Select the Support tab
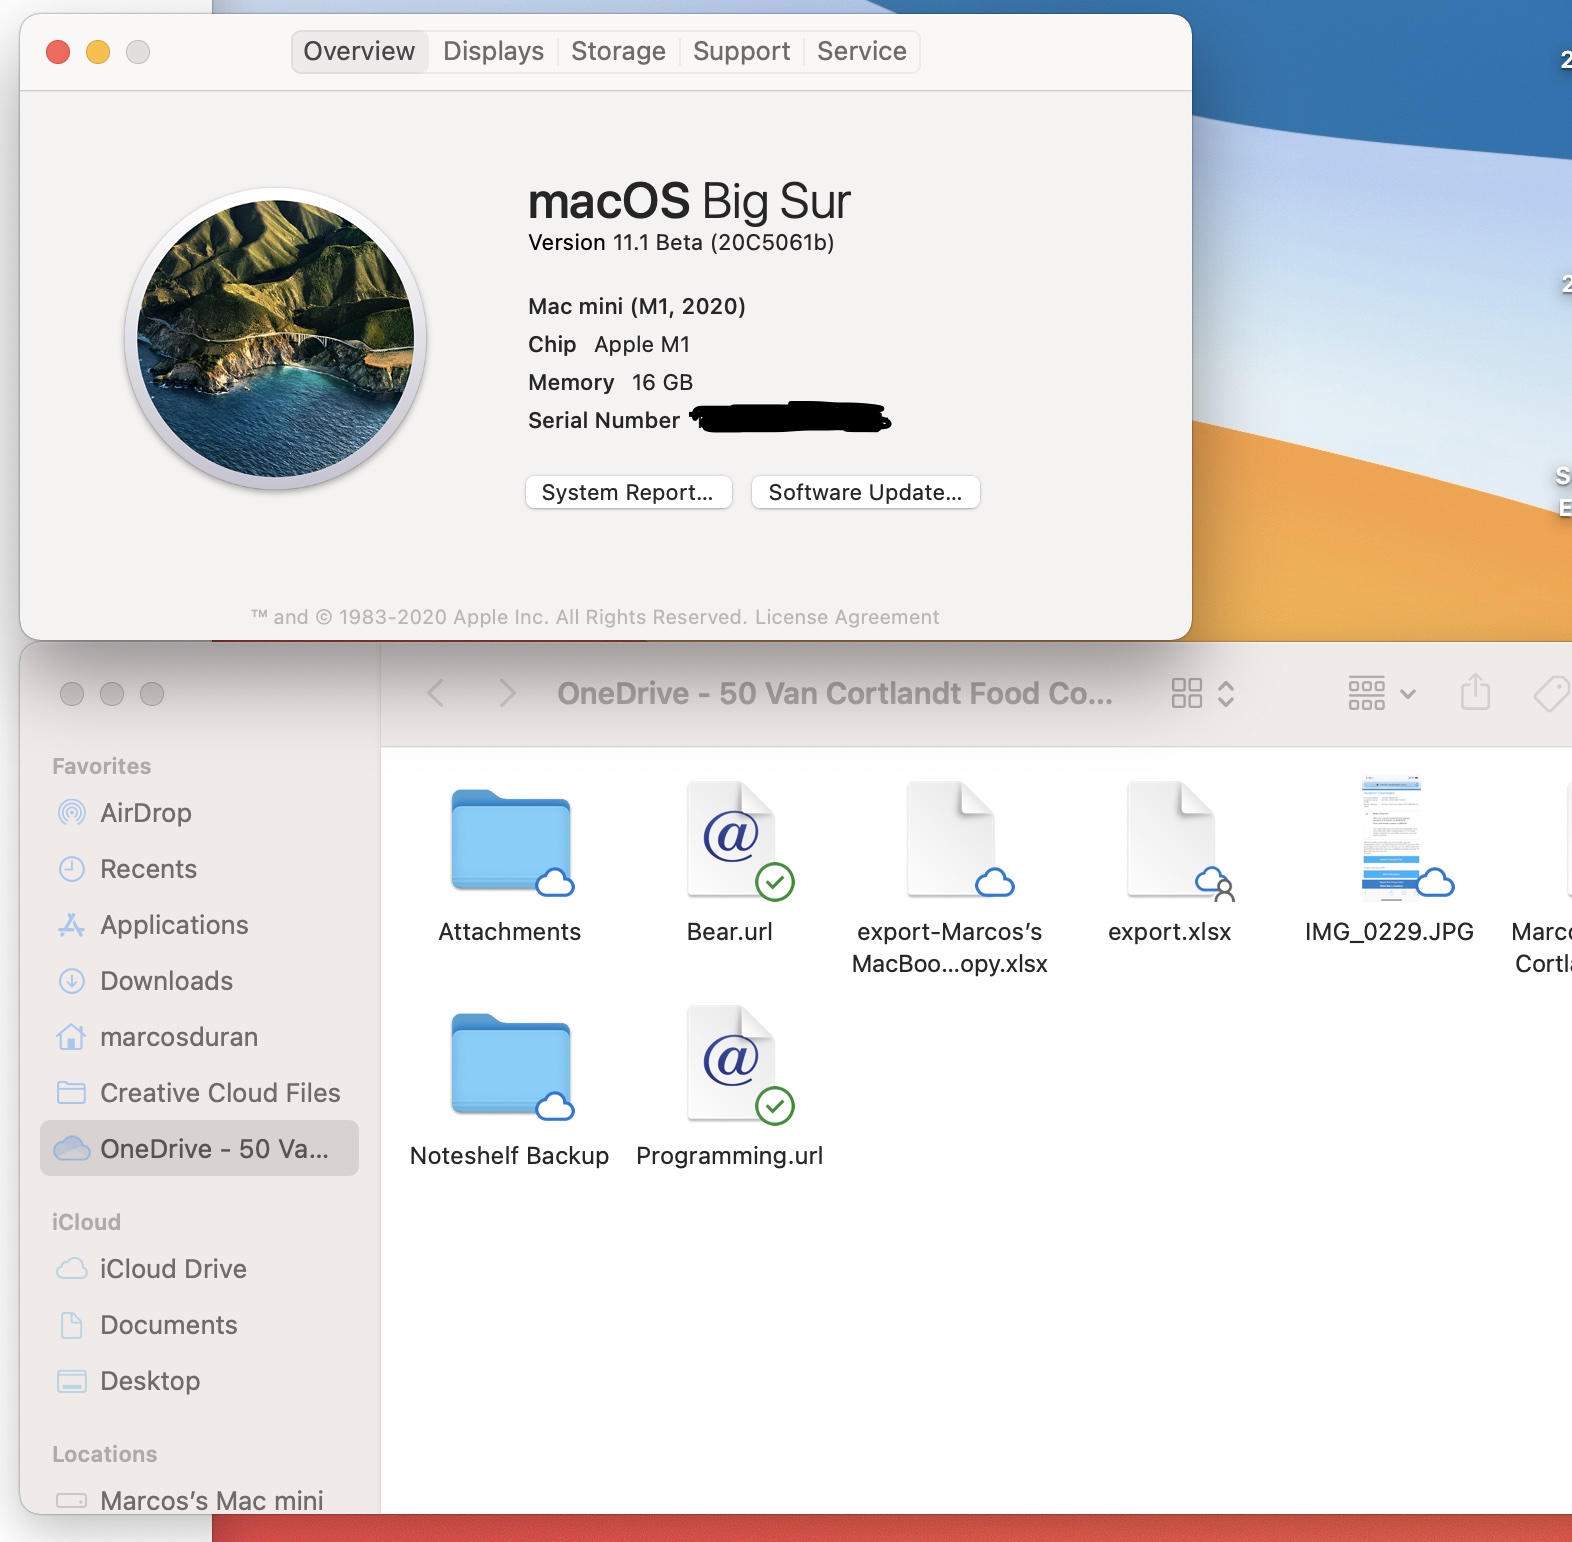 [x=741, y=51]
